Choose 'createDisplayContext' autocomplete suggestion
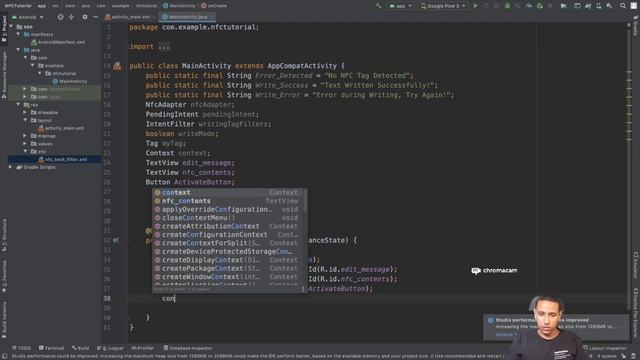Screen dimensions: 640x360 coord(228,260)
